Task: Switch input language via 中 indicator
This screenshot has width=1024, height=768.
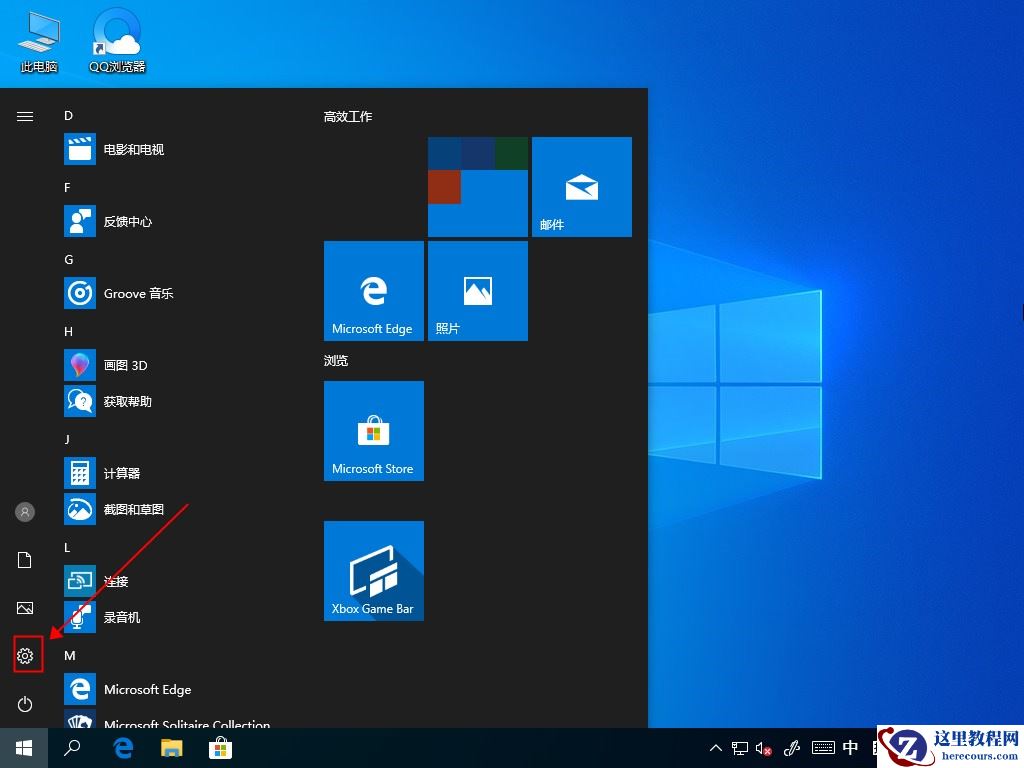Action: coord(850,747)
